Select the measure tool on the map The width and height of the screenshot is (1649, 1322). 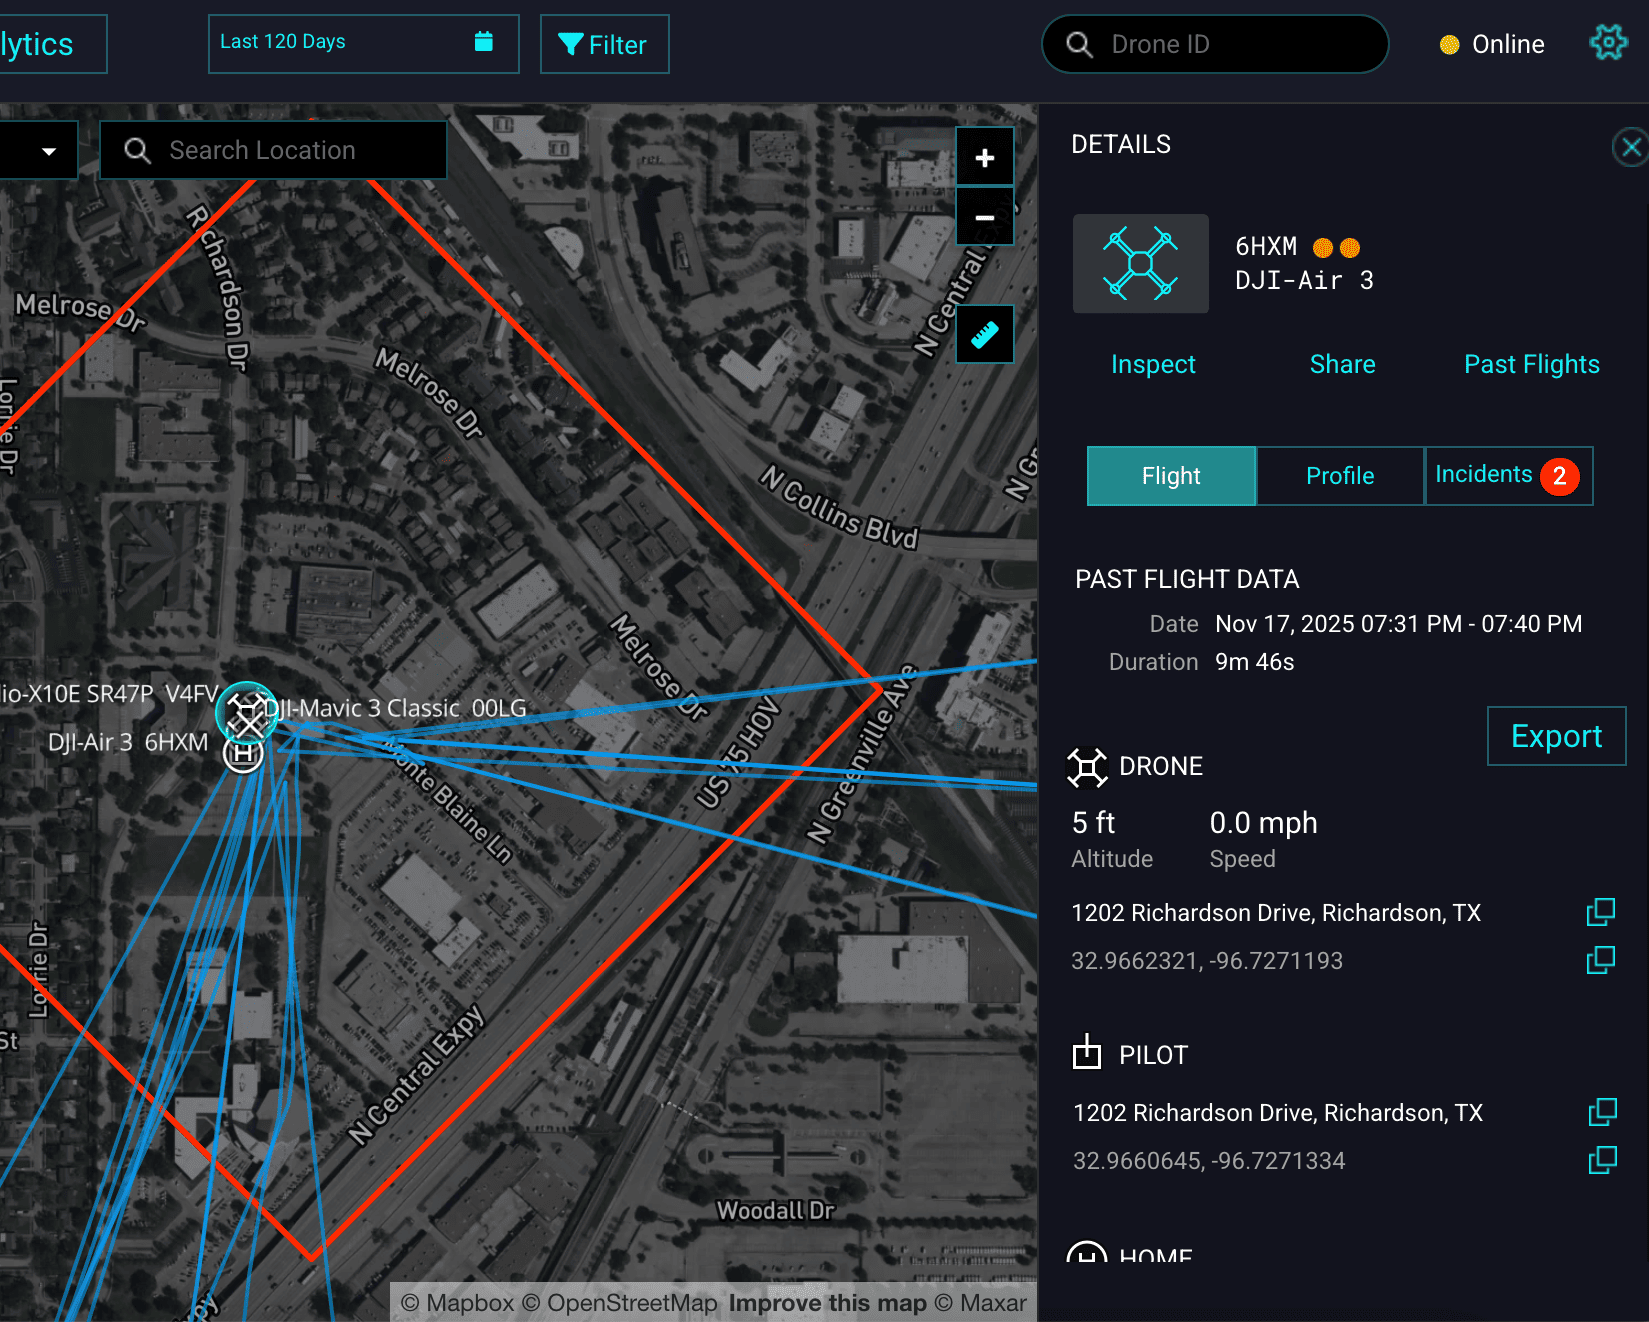[x=985, y=334]
